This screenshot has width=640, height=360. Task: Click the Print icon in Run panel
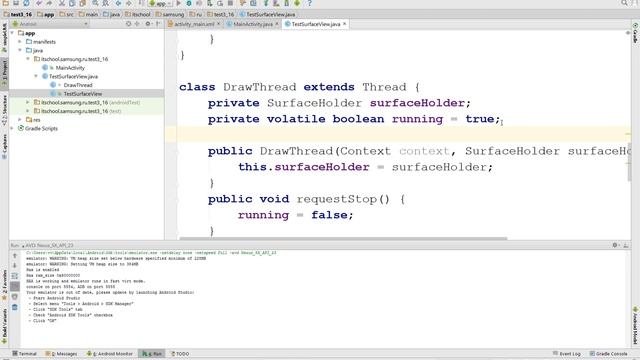point(15,297)
